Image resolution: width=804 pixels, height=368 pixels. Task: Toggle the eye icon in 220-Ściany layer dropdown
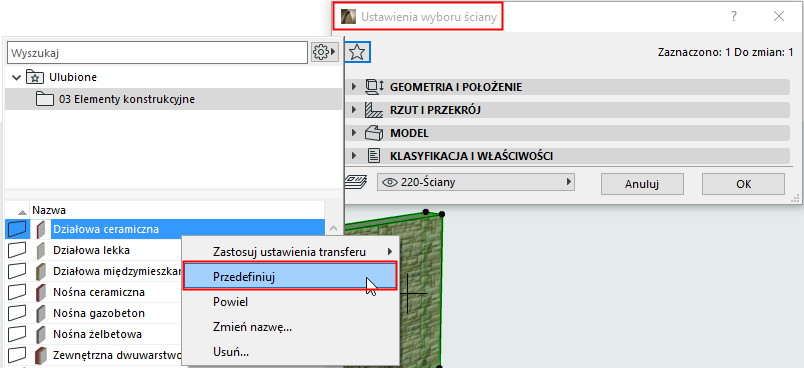390,181
